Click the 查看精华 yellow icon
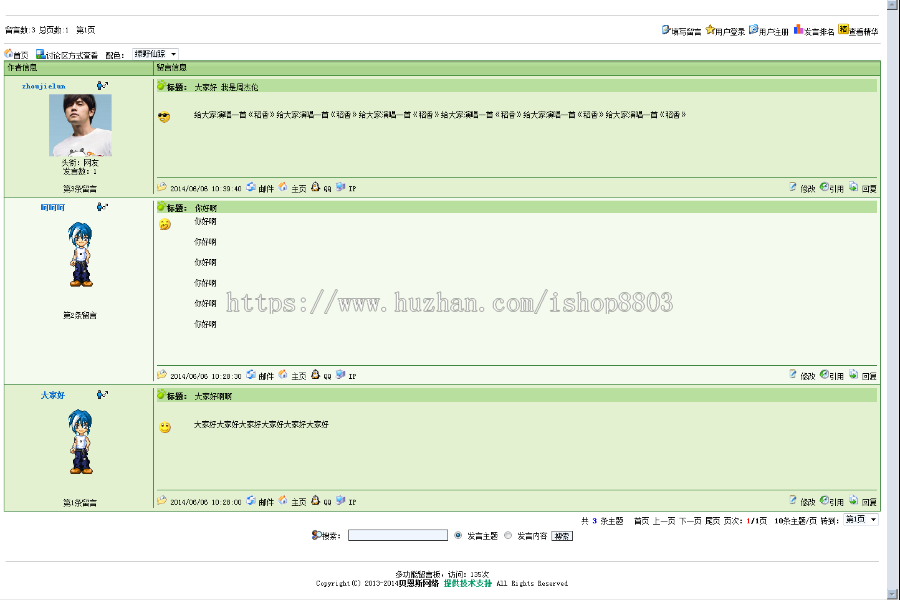 point(843,29)
